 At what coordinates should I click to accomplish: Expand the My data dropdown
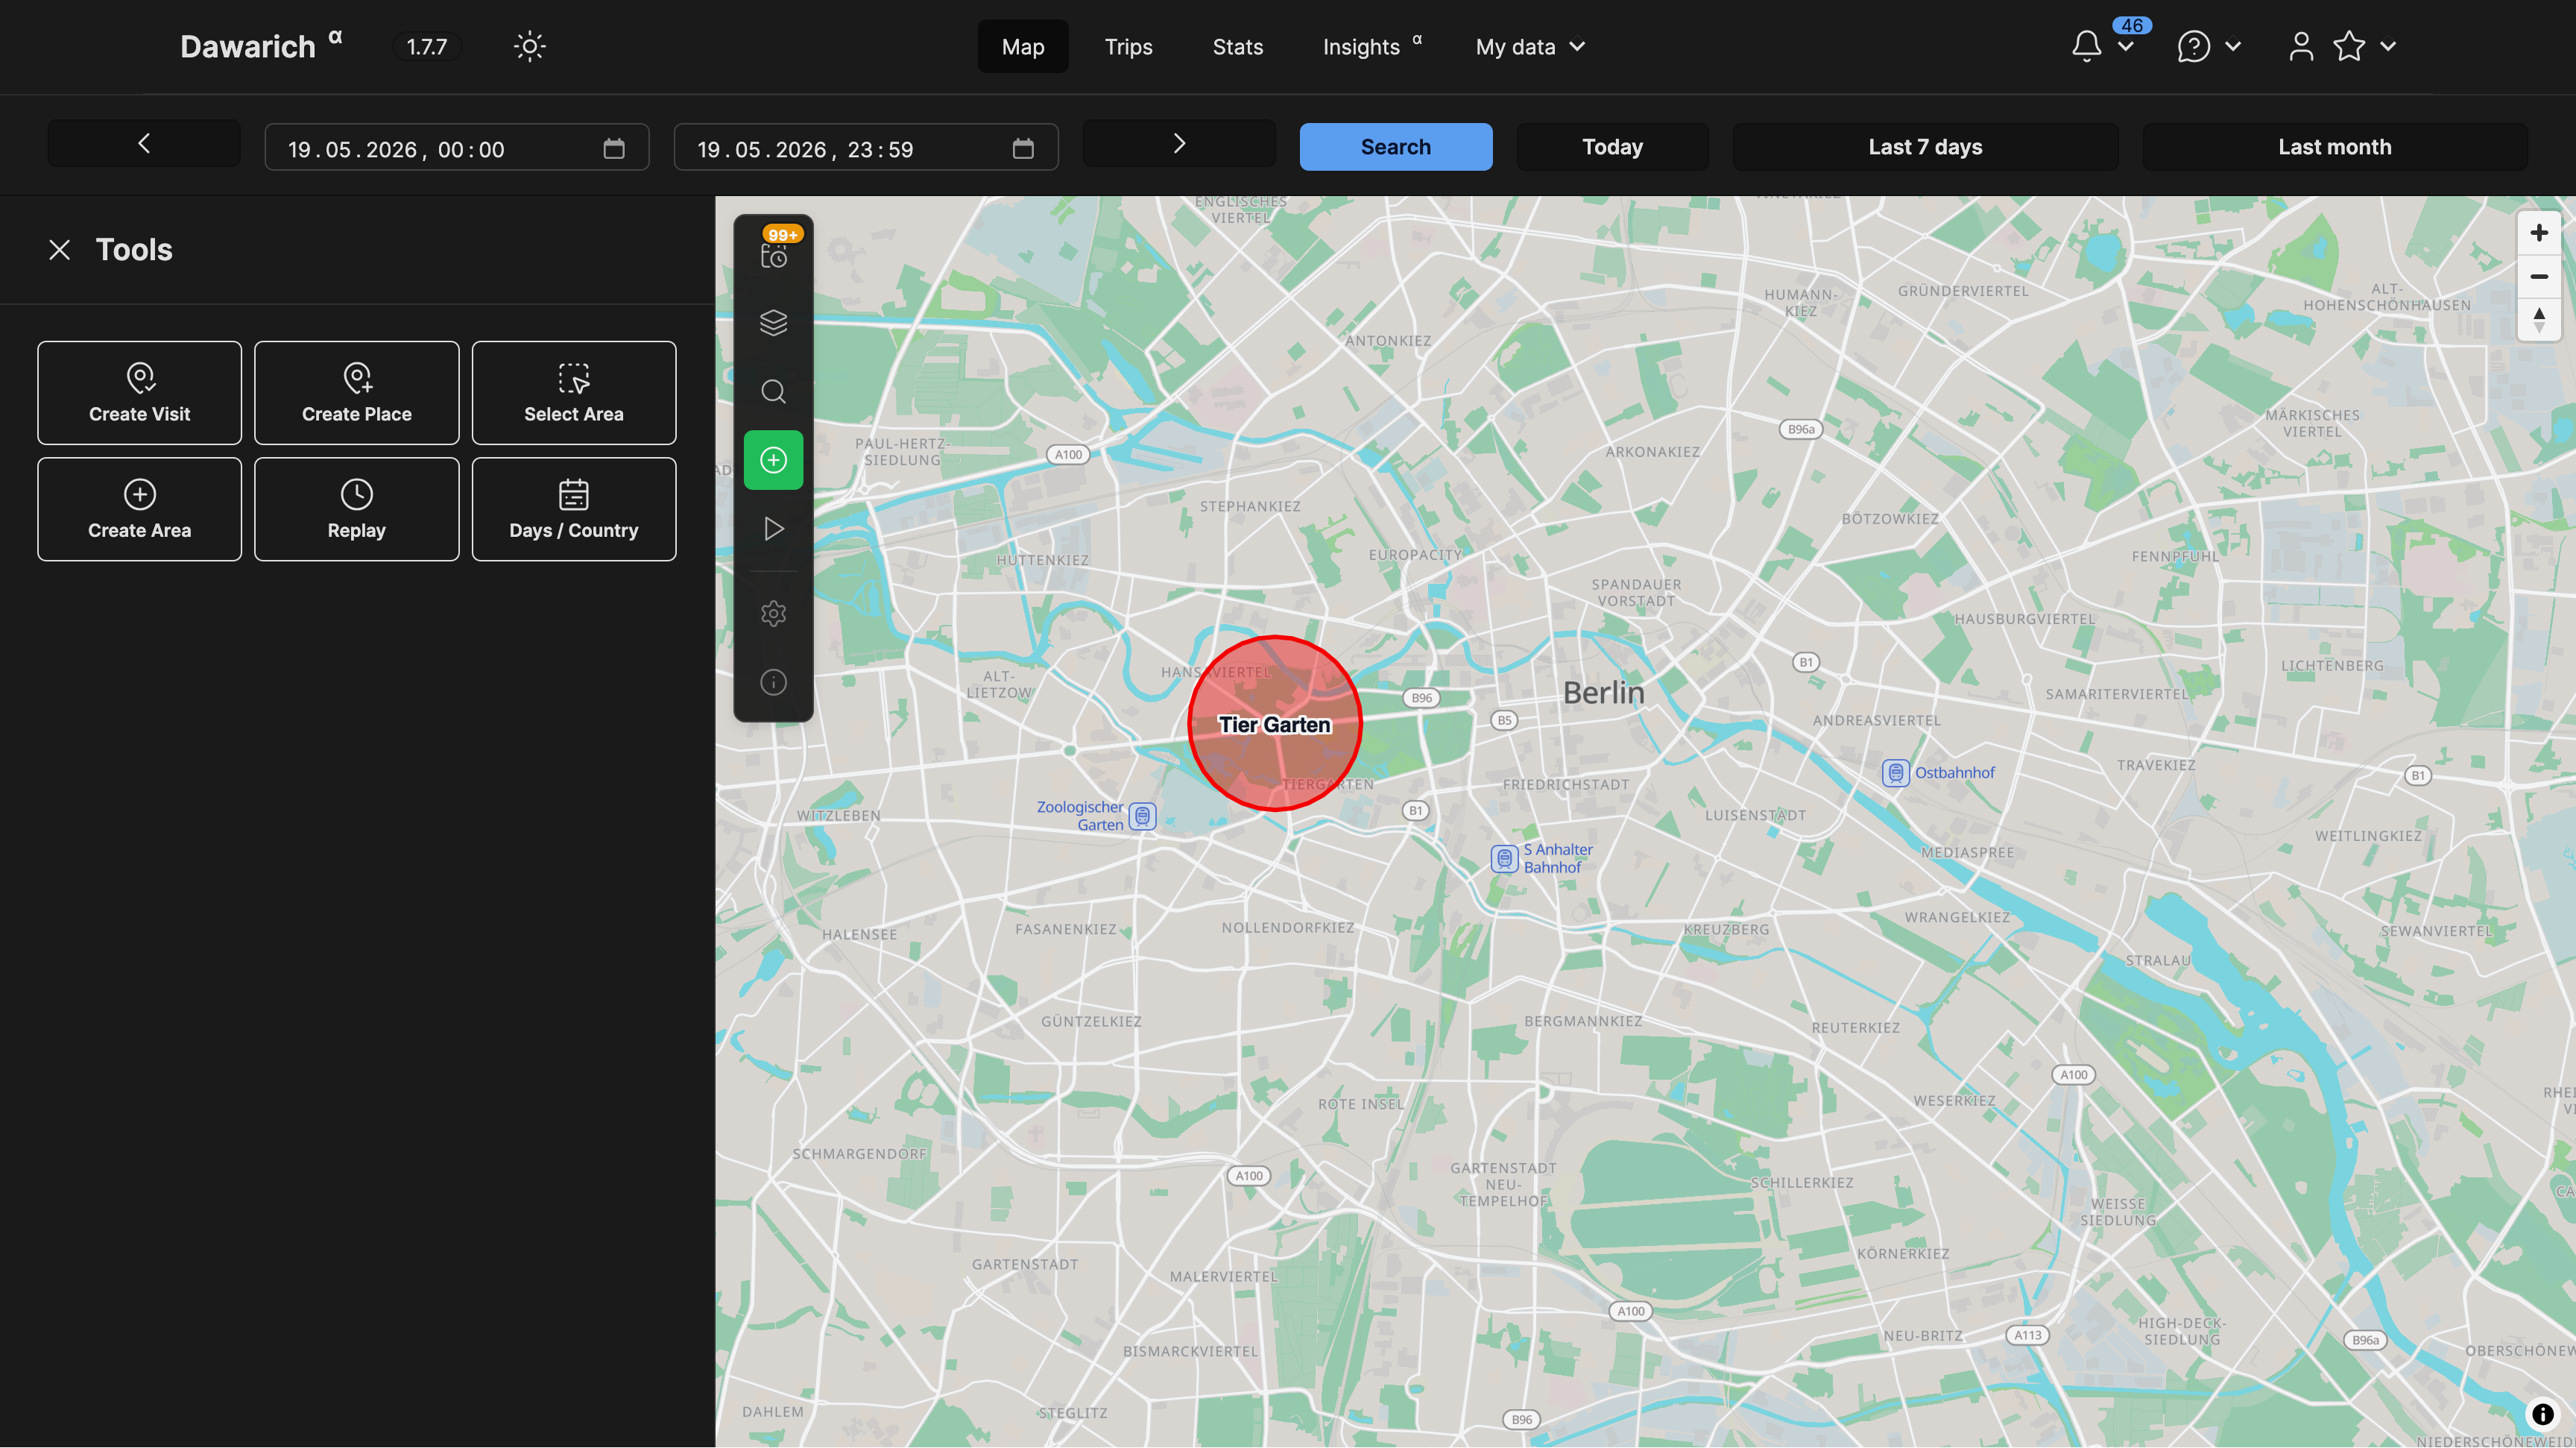click(1530, 47)
